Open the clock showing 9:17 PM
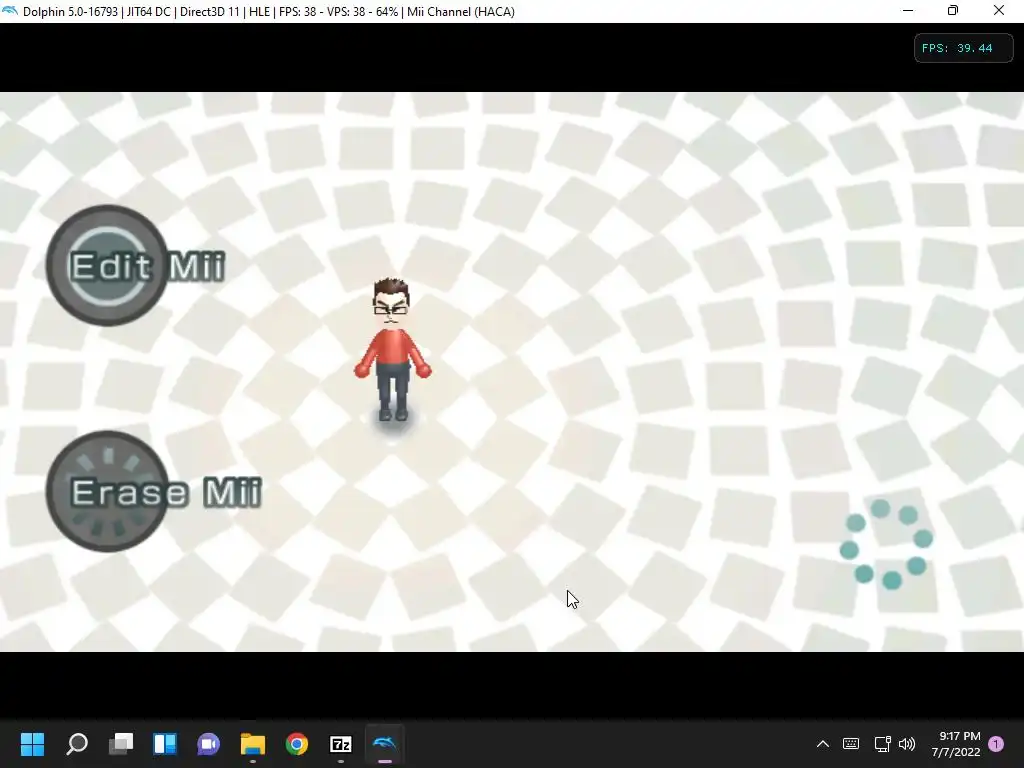The image size is (1024, 768). [956, 744]
